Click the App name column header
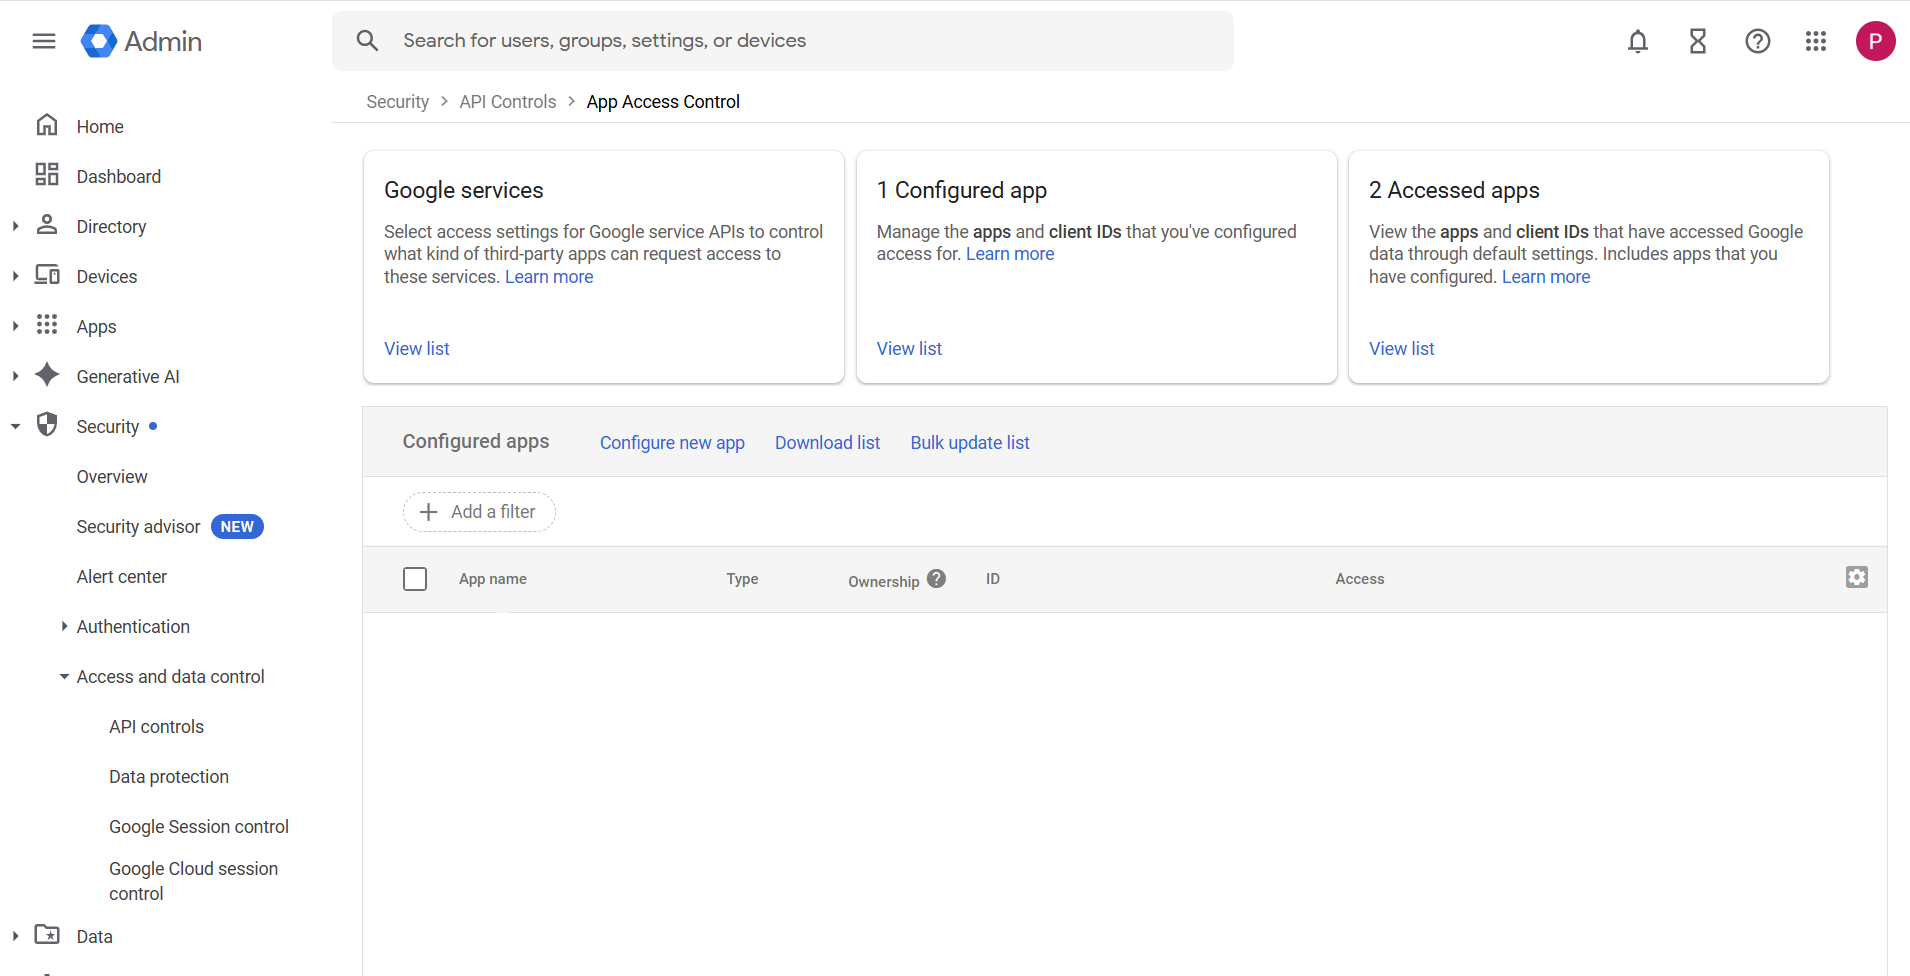This screenshot has height=976, width=1910. coord(493,579)
